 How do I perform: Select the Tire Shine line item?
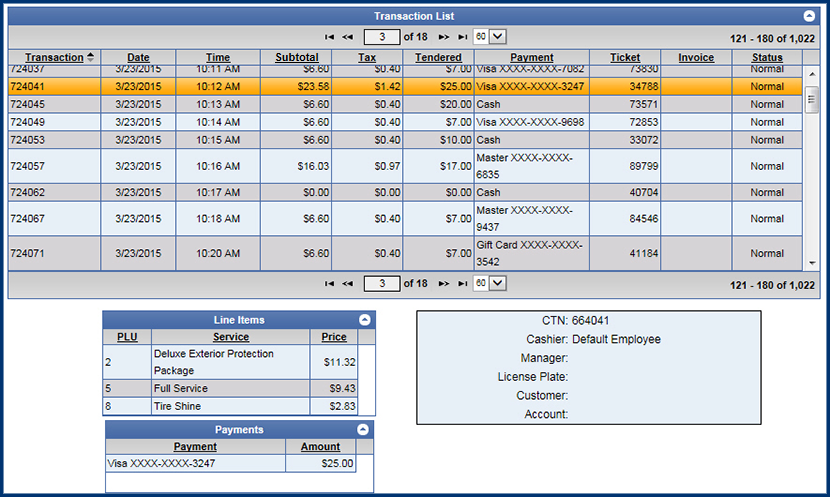pos(230,407)
